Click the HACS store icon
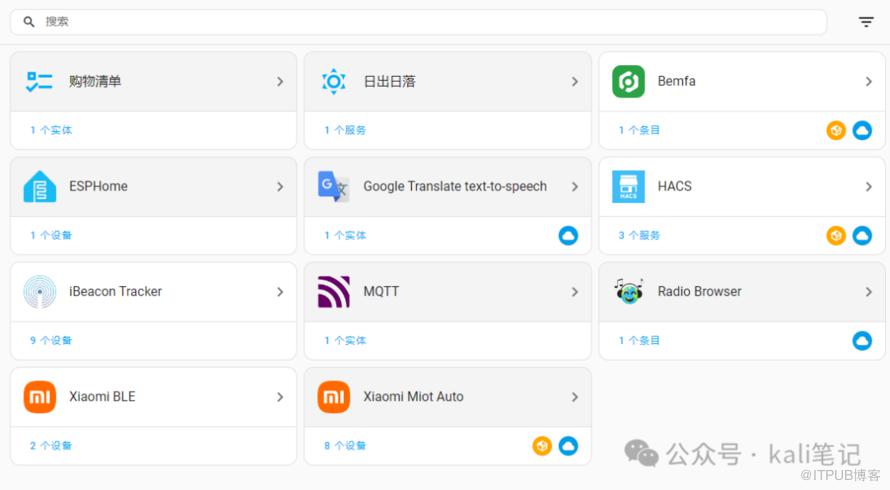 point(628,186)
